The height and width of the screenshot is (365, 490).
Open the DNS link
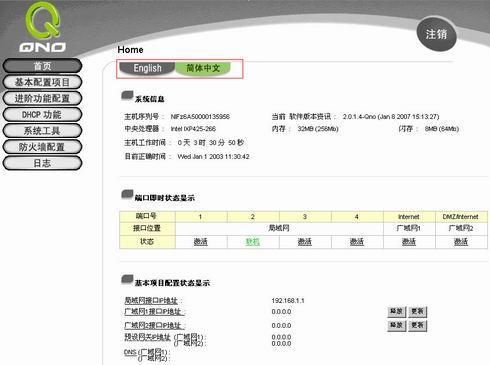[130, 352]
